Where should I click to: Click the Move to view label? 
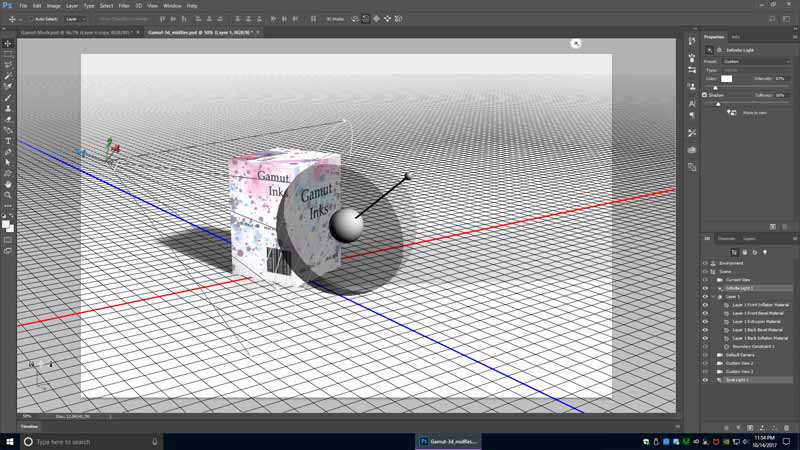pyautogui.click(x=755, y=113)
